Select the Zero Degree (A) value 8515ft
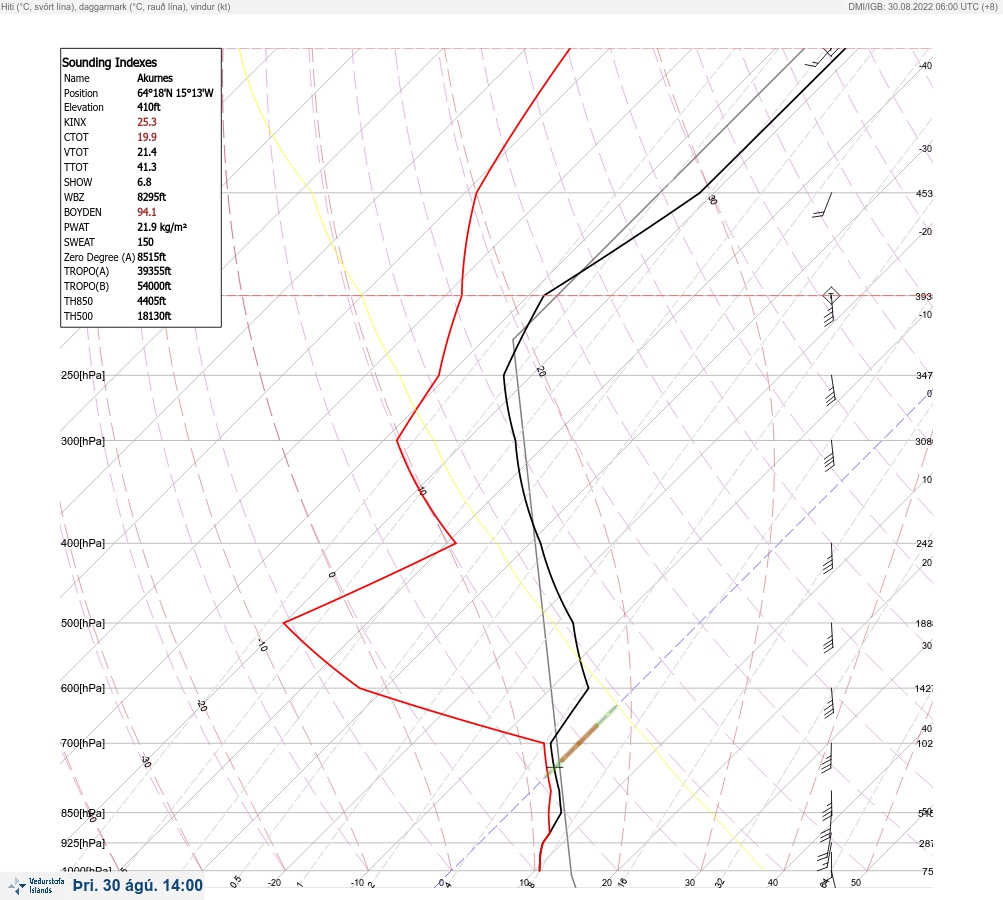 click(152, 257)
